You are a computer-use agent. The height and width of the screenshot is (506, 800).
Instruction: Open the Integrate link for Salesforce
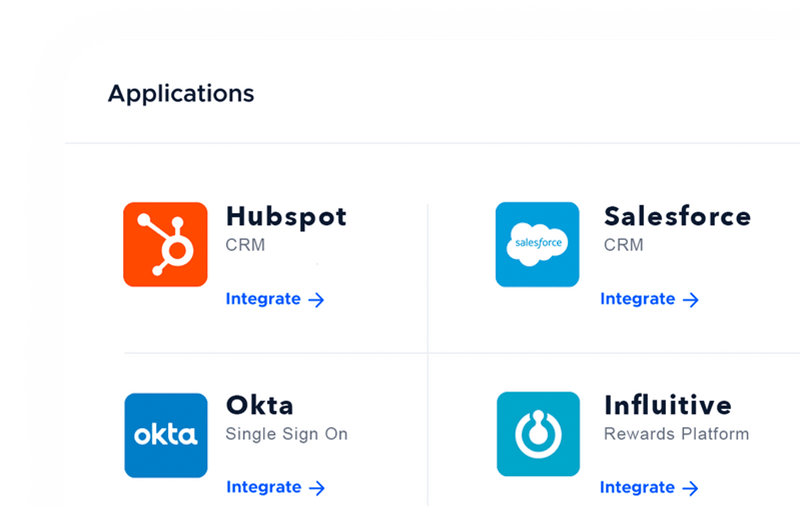(637, 298)
